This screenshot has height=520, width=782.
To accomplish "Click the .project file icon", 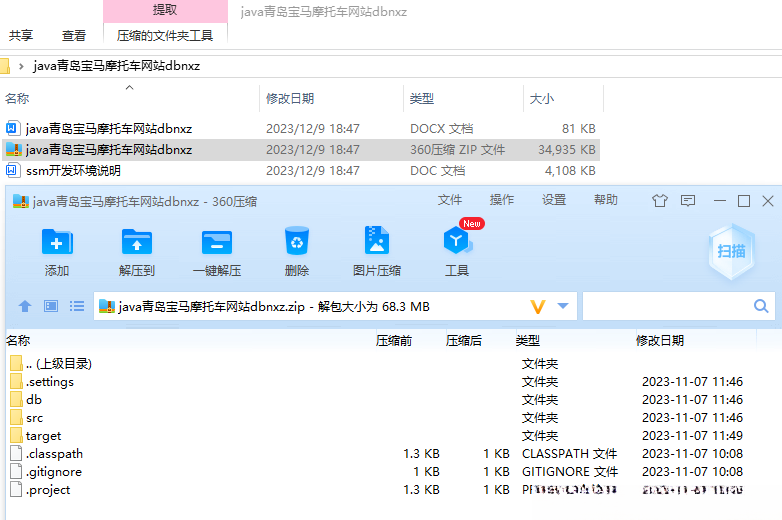I will pos(16,490).
